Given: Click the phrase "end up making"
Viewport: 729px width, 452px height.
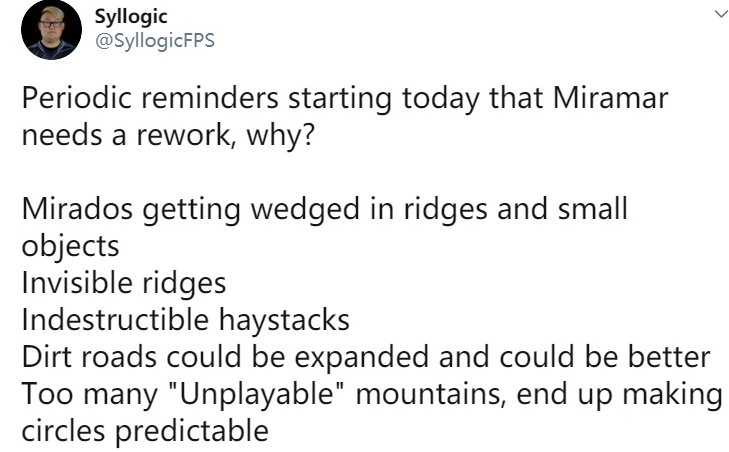Looking at the screenshot, I should pos(619,395).
